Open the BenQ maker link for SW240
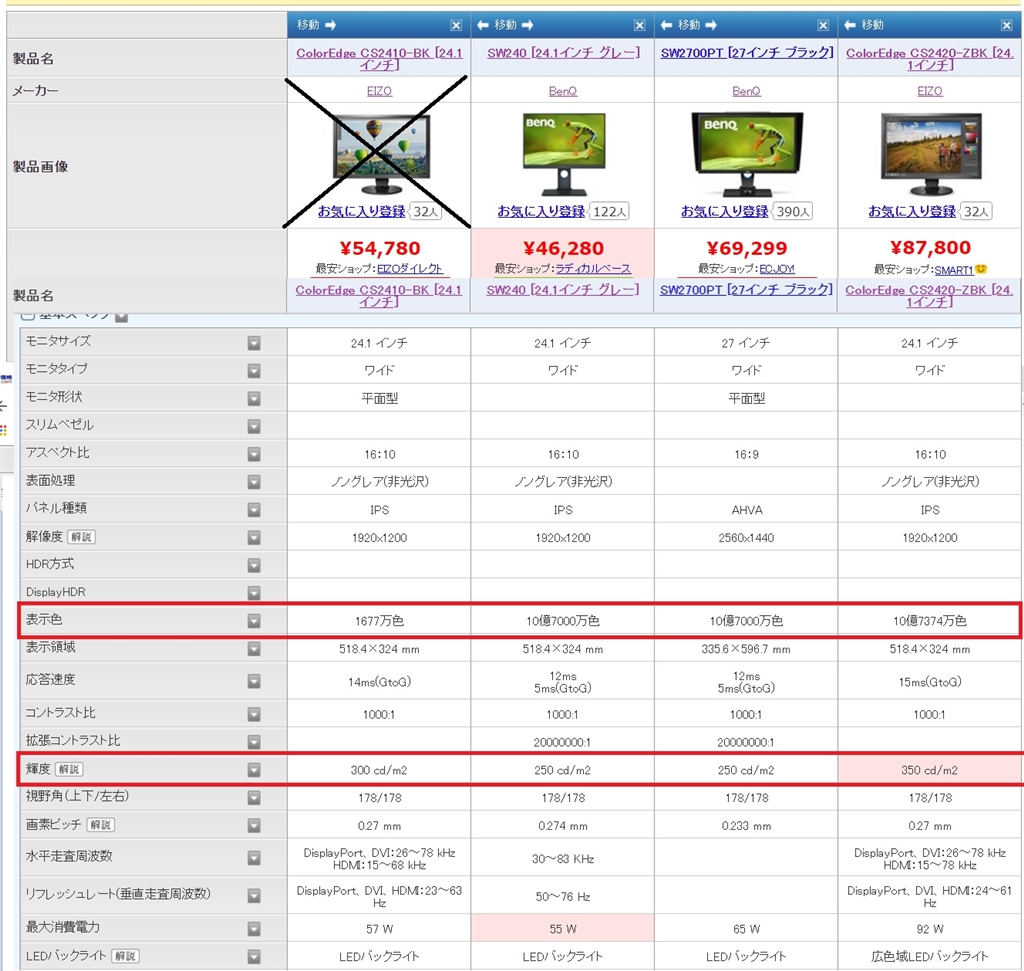The height and width of the screenshot is (971, 1024). pyautogui.click(x=563, y=91)
